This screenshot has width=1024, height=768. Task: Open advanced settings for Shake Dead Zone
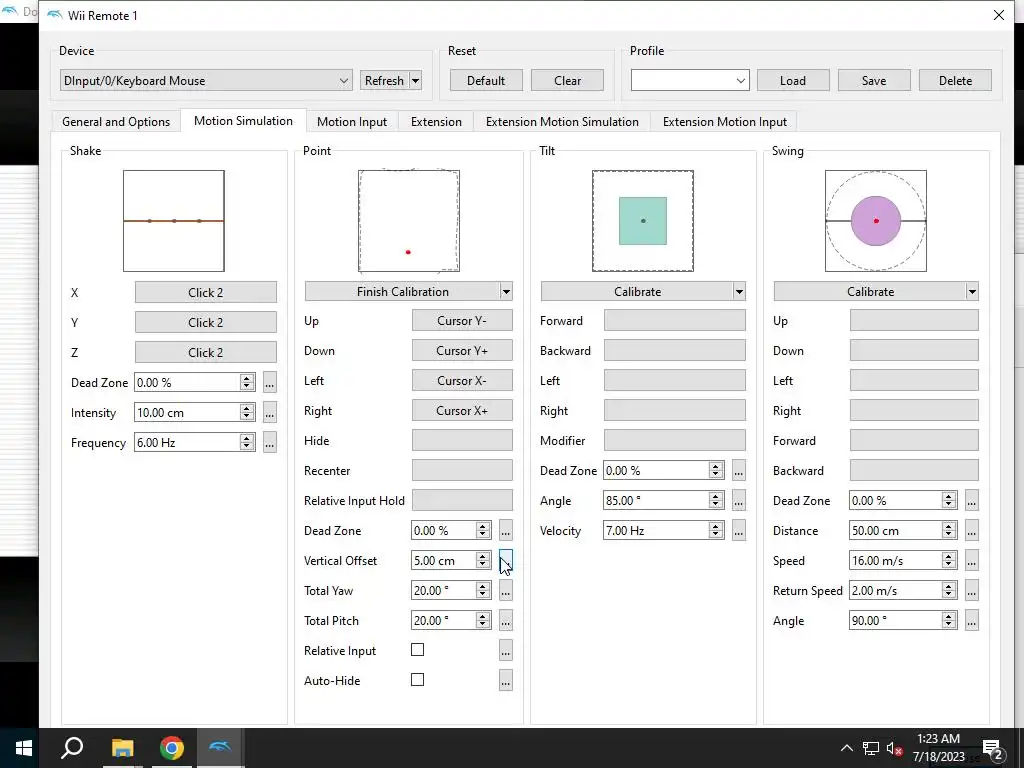(270, 383)
